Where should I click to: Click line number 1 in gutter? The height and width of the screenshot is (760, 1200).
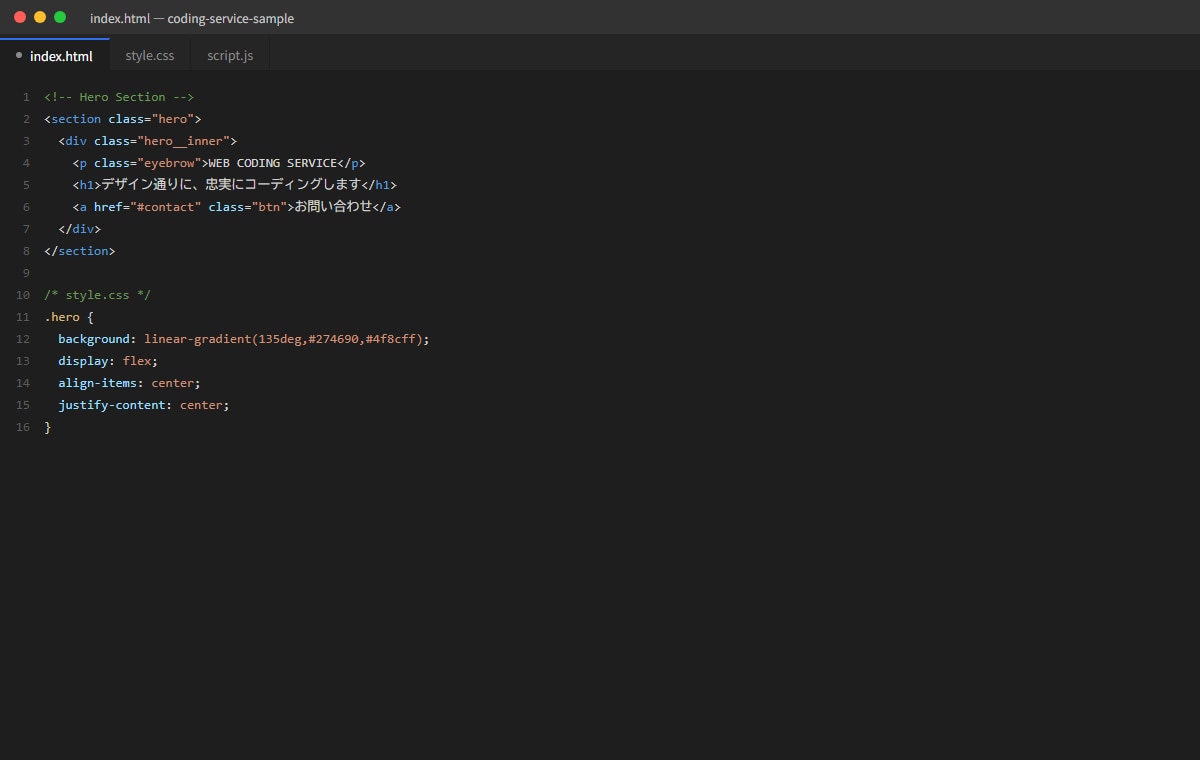[x=26, y=97]
